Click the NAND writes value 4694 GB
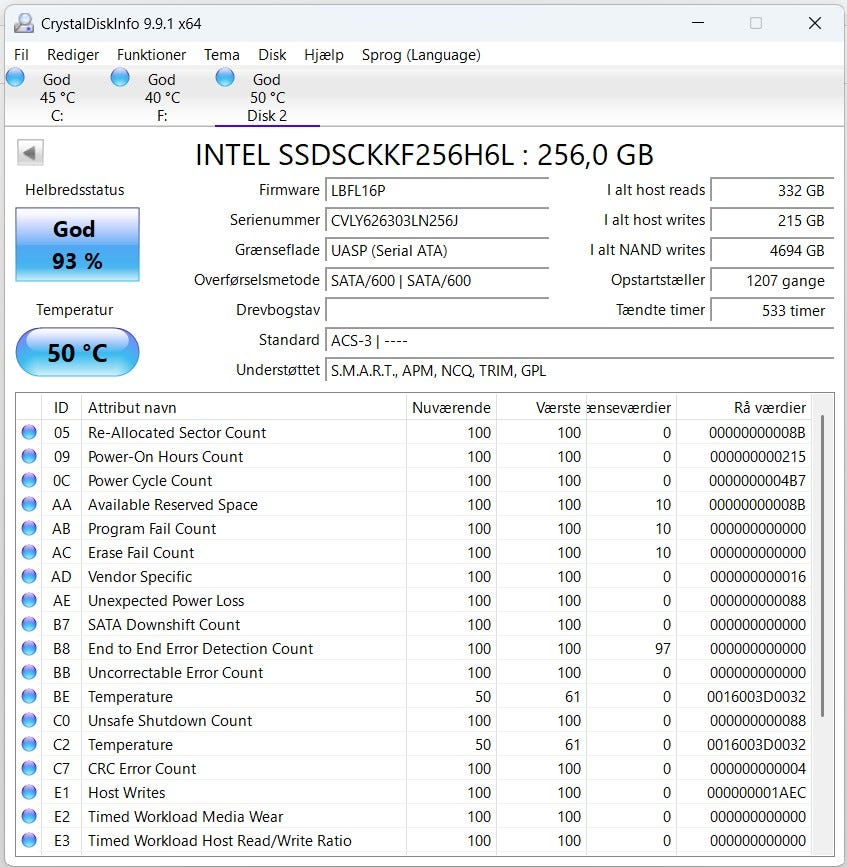Viewport: 847px width, 867px height. tap(772, 250)
